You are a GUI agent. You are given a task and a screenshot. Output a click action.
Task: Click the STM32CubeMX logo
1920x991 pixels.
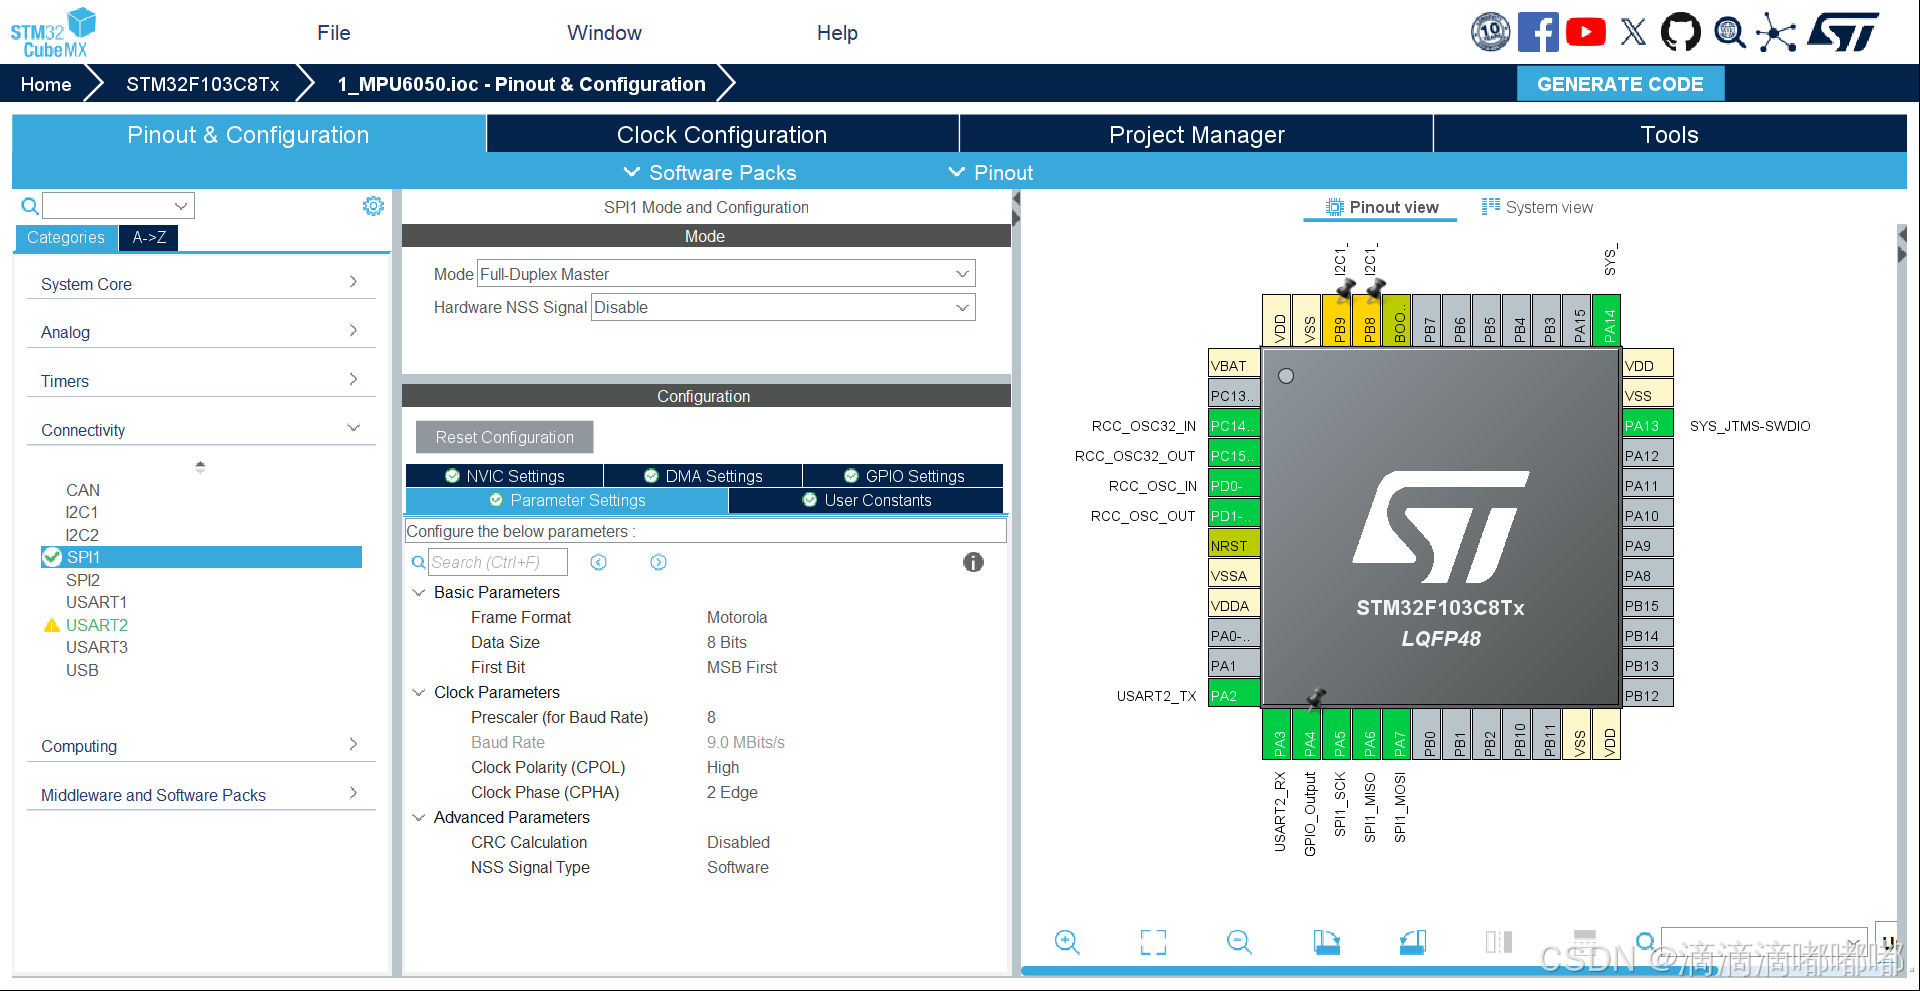pyautogui.click(x=53, y=33)
